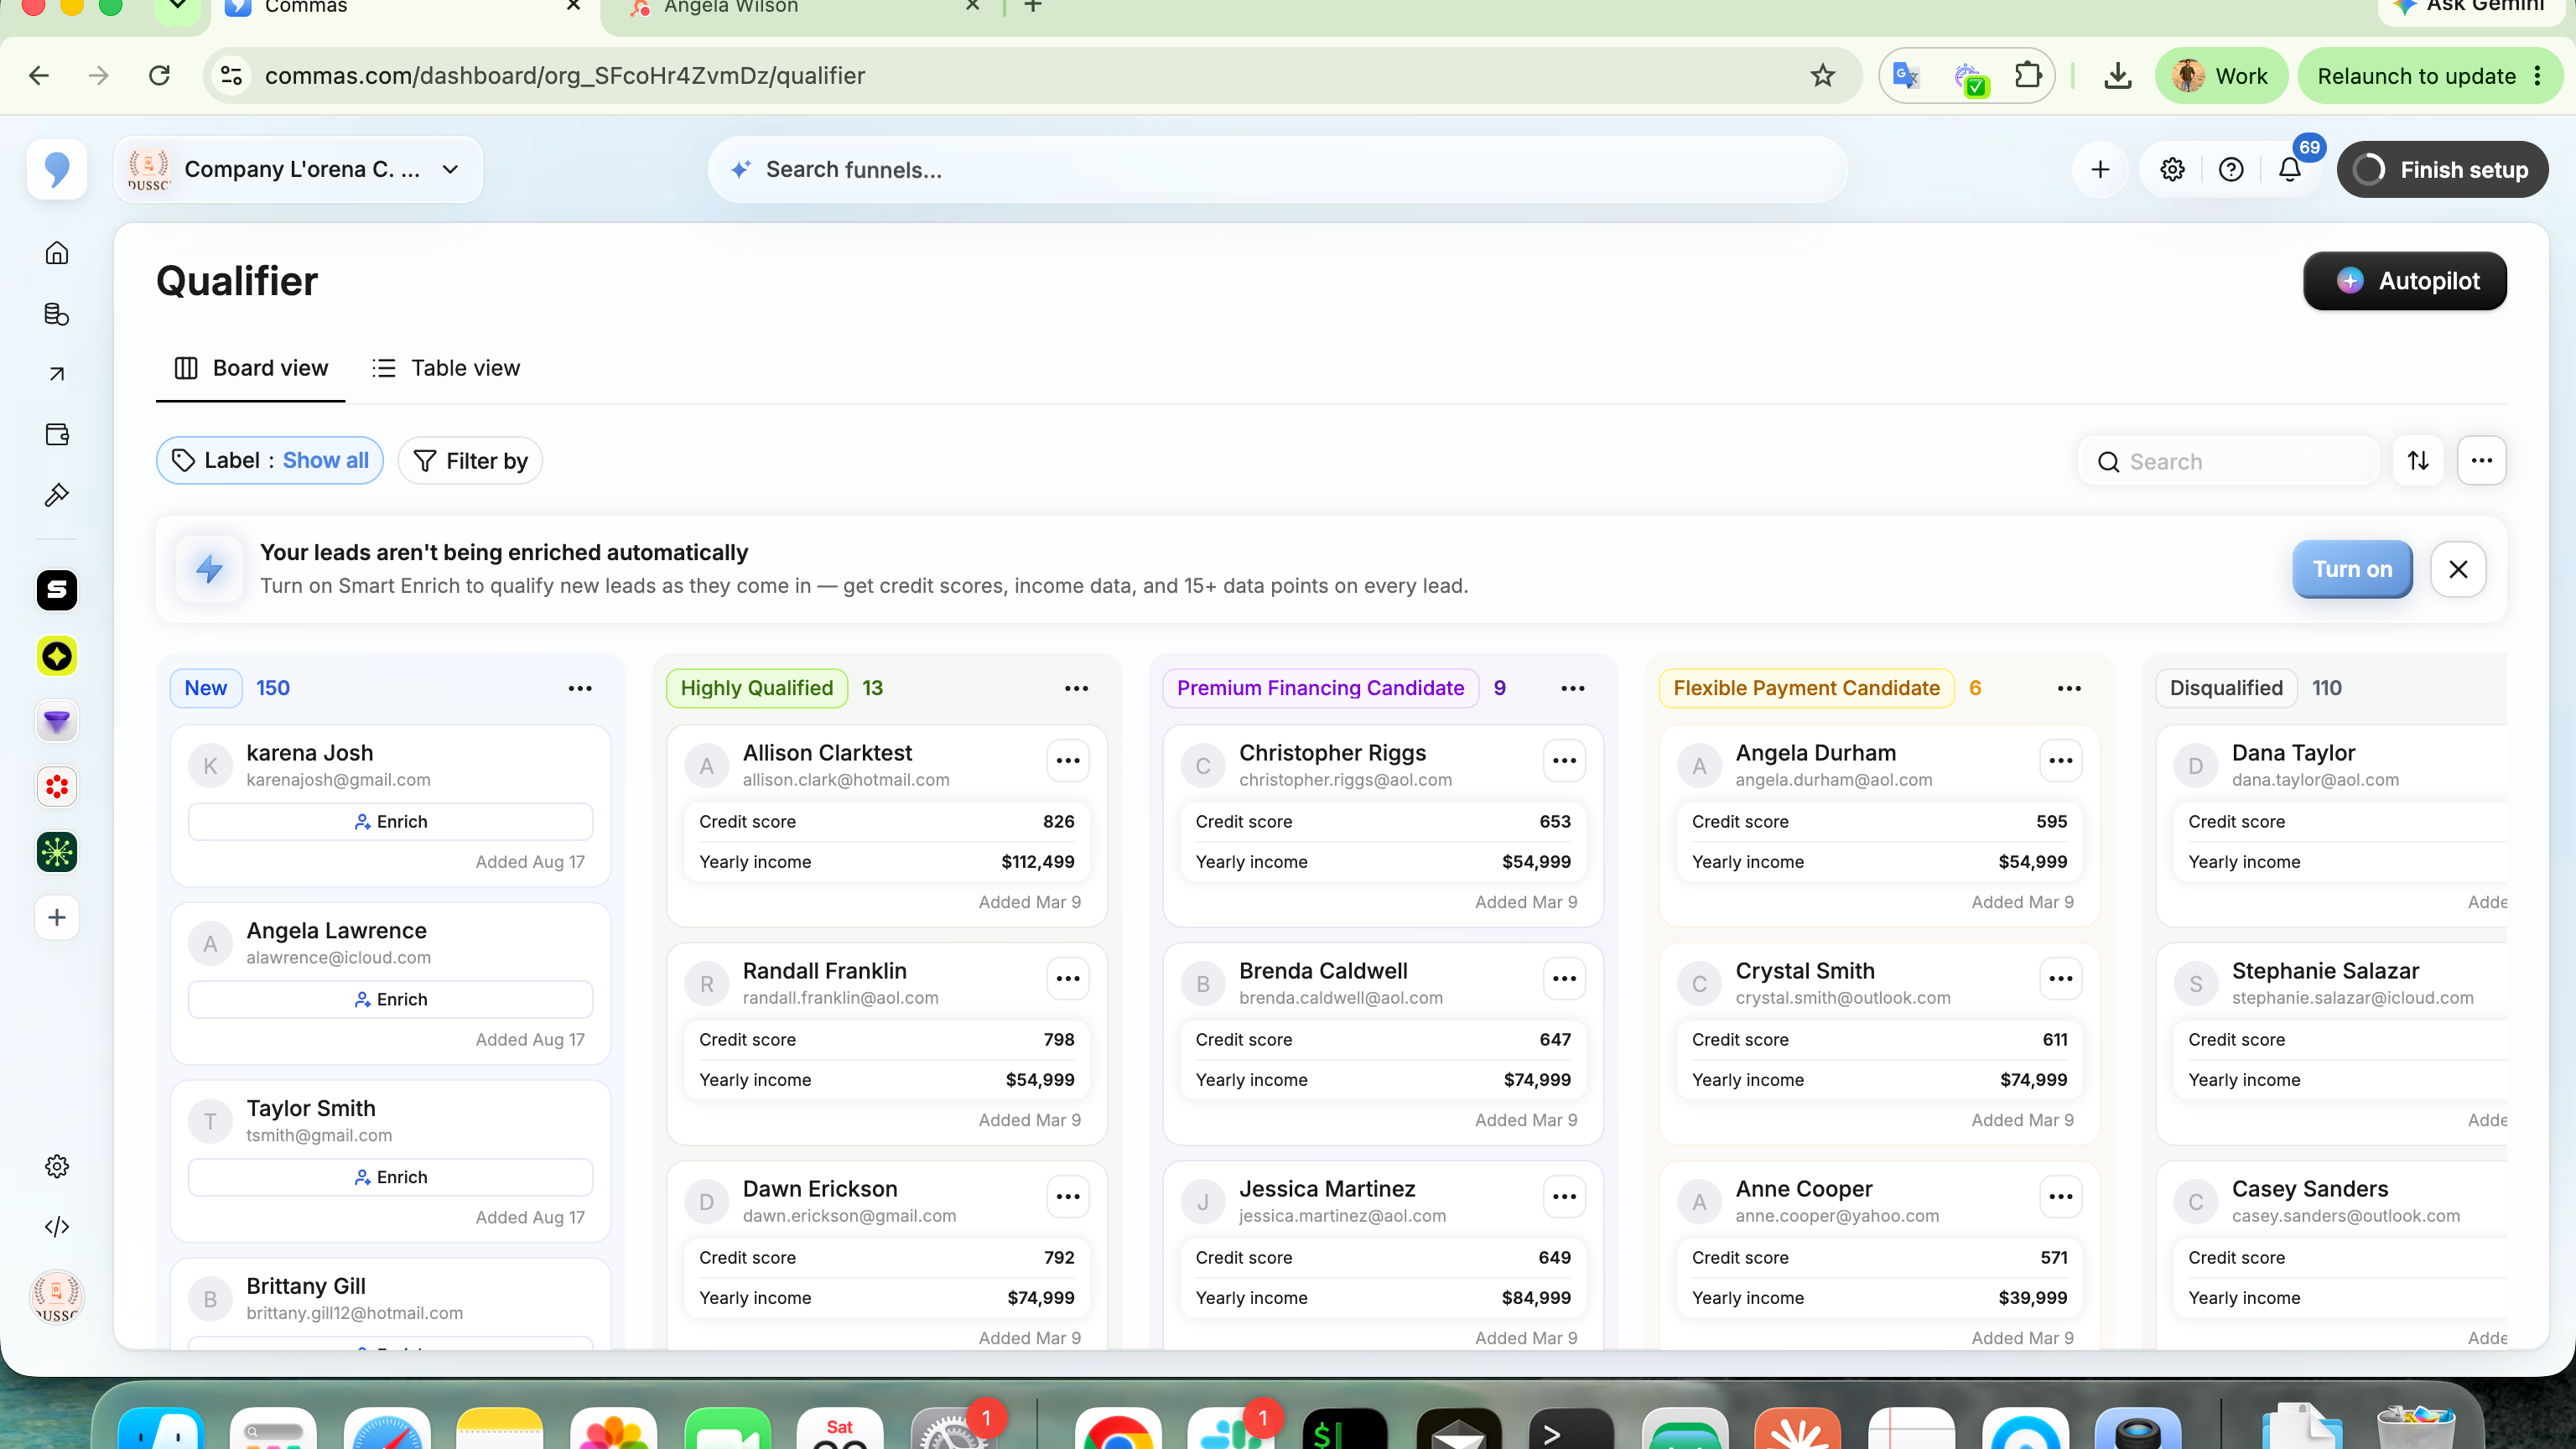Open Label: Show all filter dropdown
Viewport: 2576px width, 1449px height.
[270, 461]
